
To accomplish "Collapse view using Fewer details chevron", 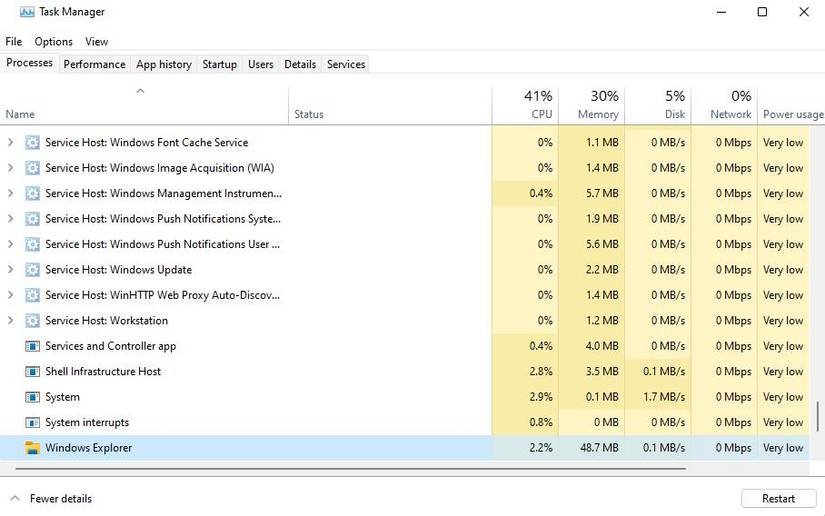I will click(x=14, y=498).
